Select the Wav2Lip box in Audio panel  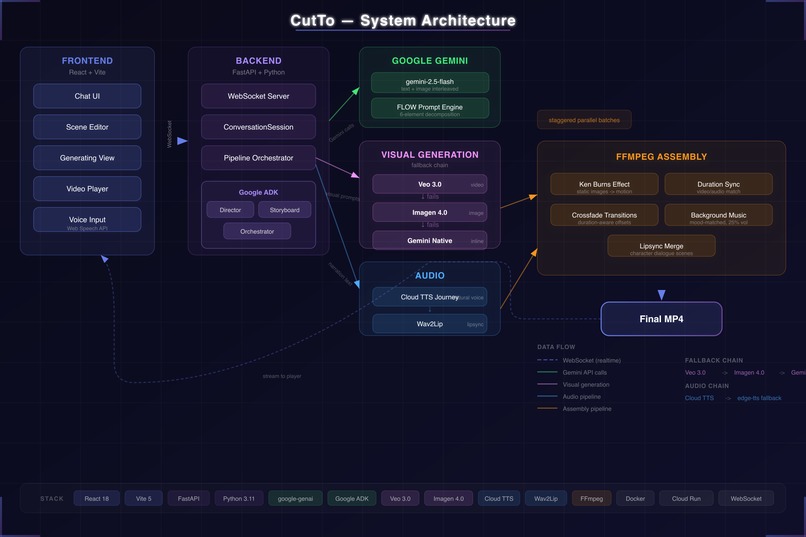[x=430, y=324]
